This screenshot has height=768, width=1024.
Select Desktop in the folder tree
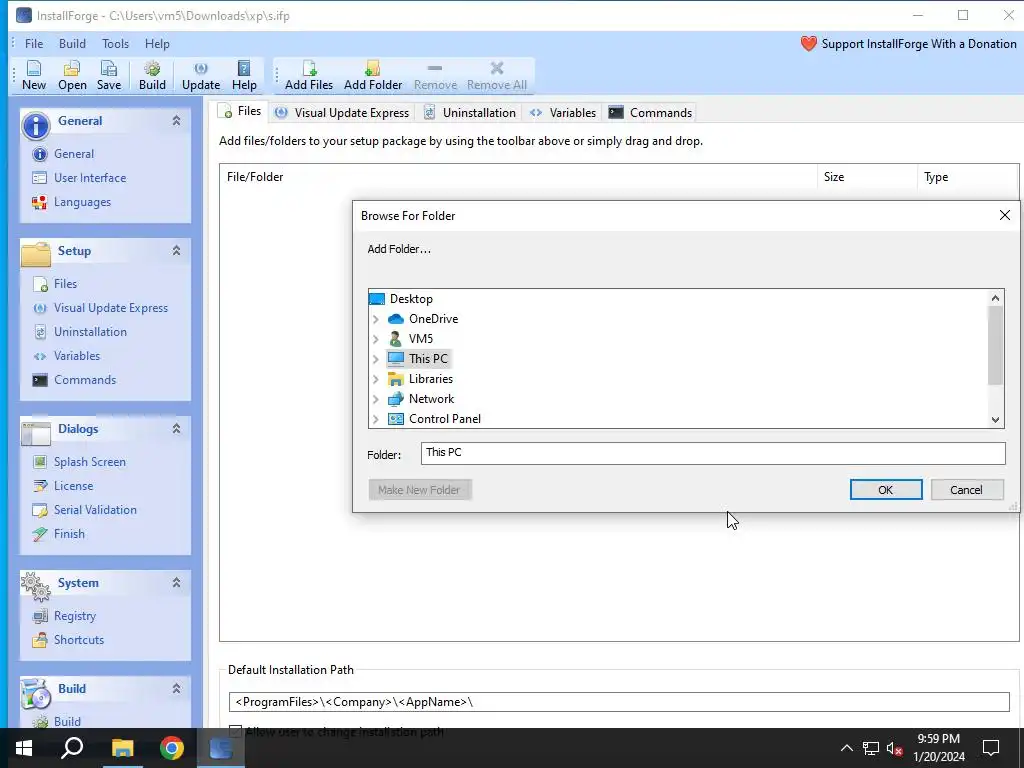[x=411, y=299]
